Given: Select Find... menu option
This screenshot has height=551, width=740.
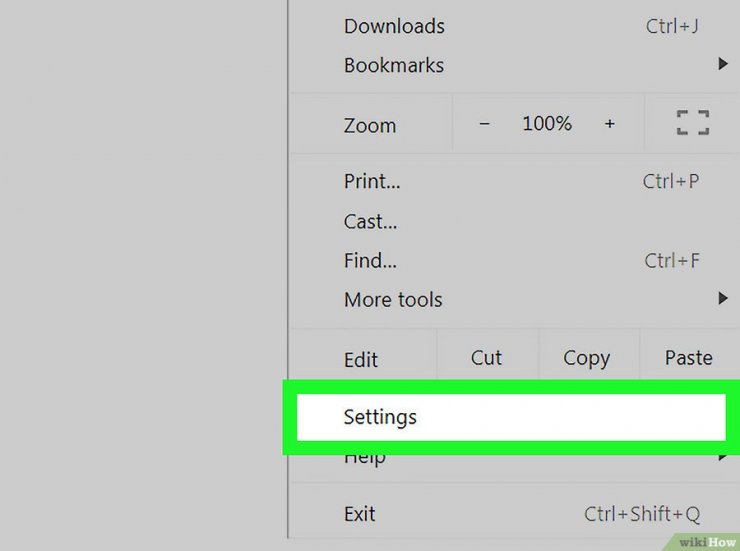Looking at the screenshot, I should (514, 260).
